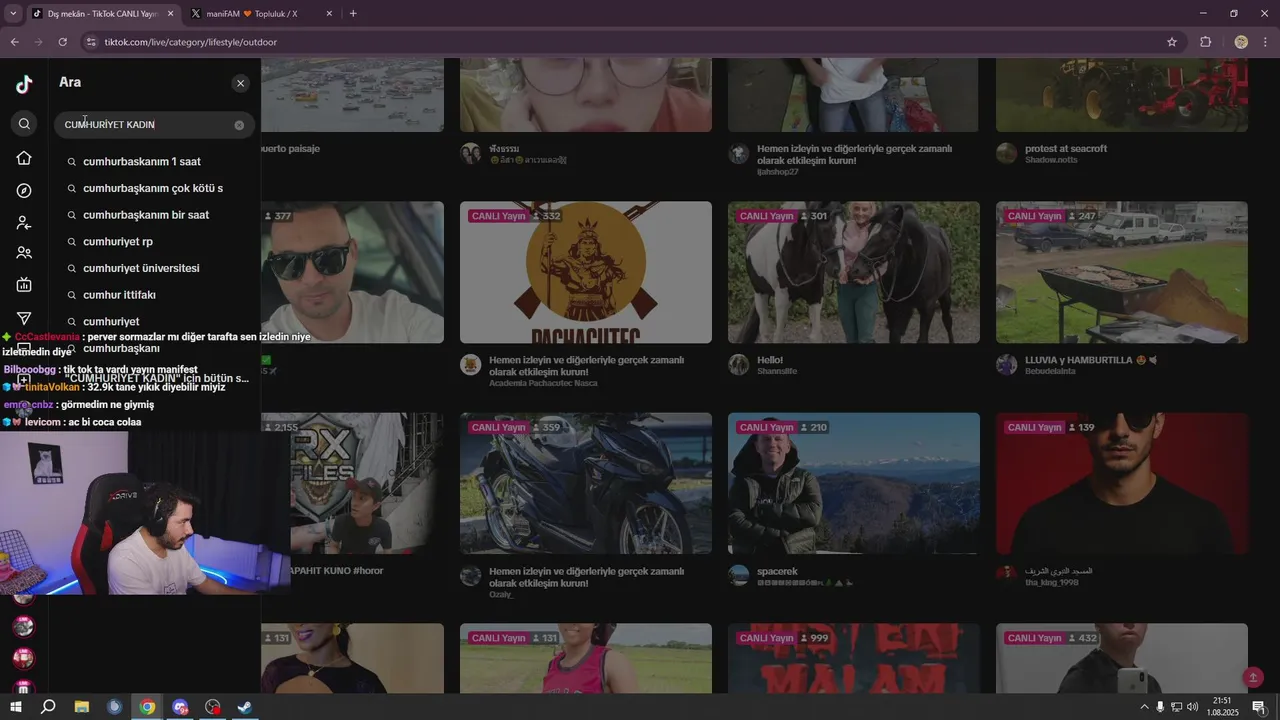This screenshot has height=720, width=1280.
Task: Open Windows taskbar search
Action: pos(48,707)
